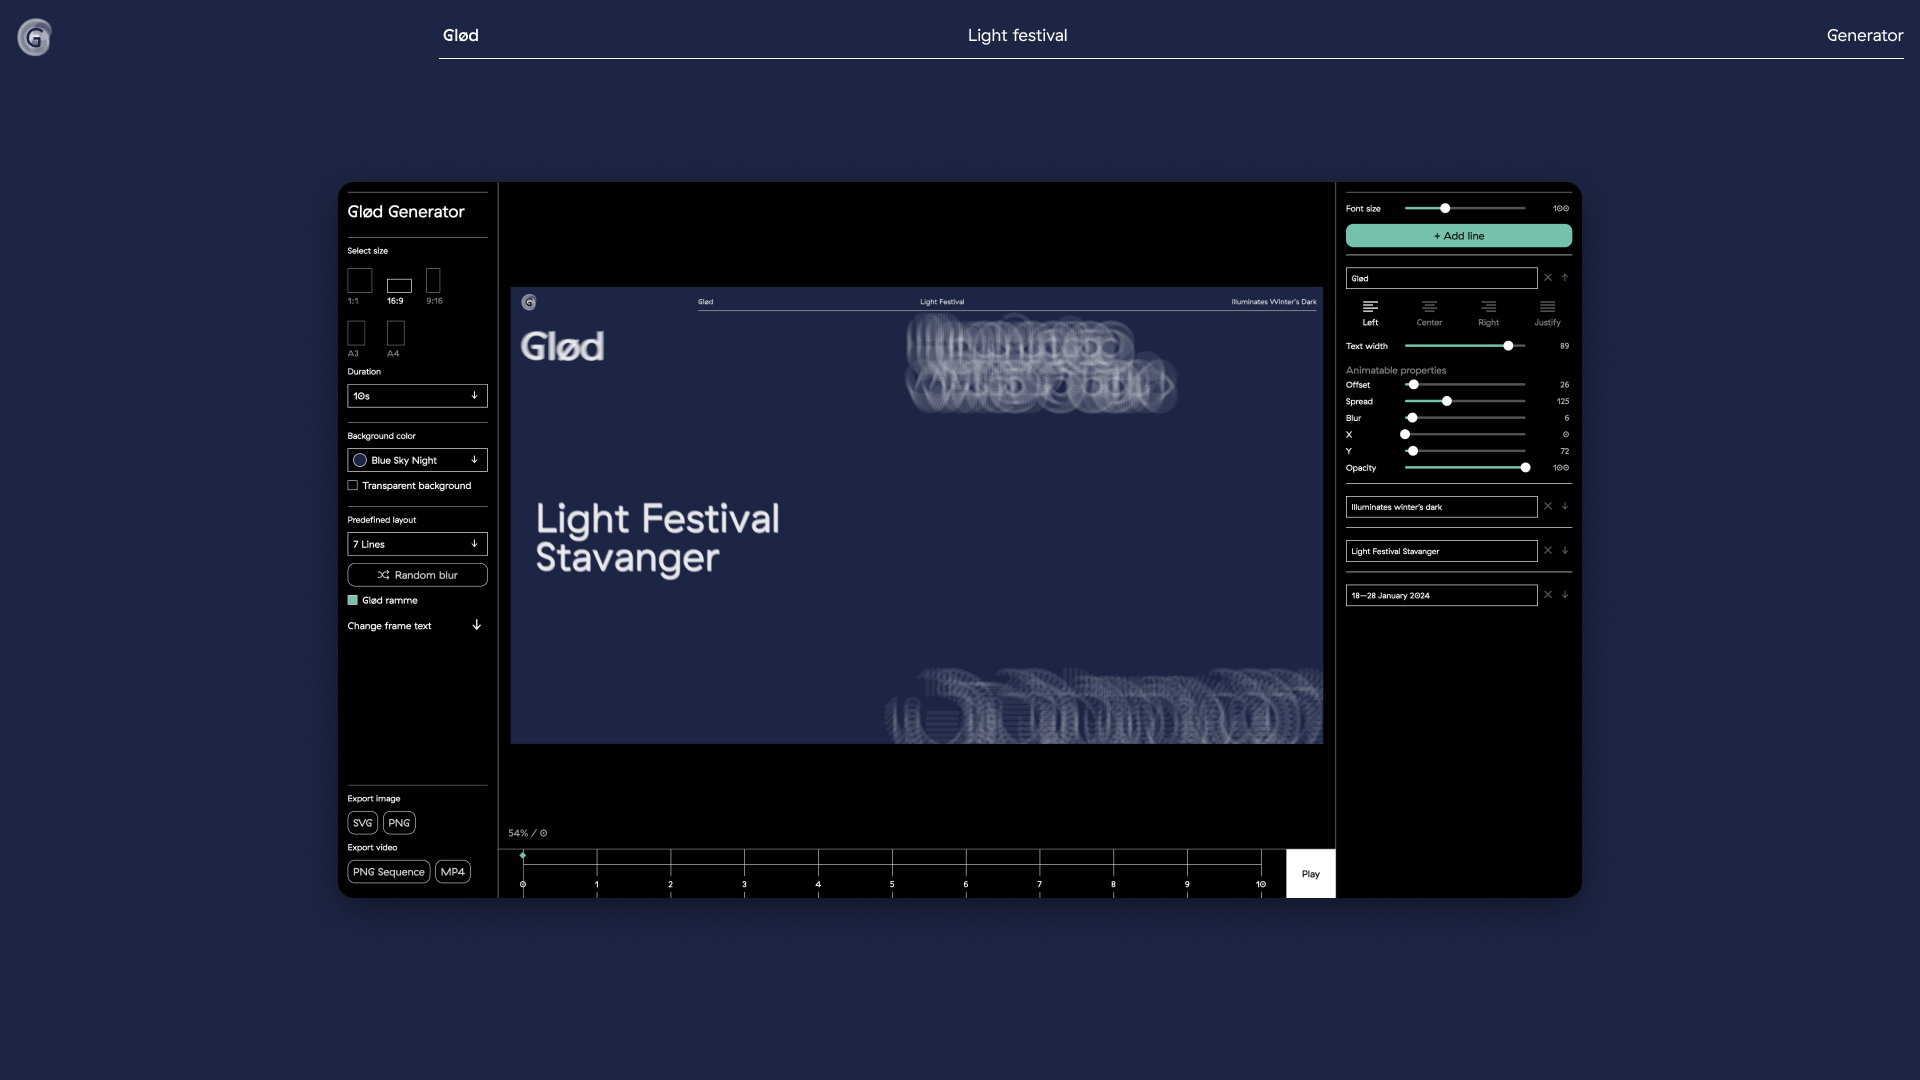Remove the Glød text line
The width and height of the screenshot is (1920, 1080).
(x=1547, y=278)
